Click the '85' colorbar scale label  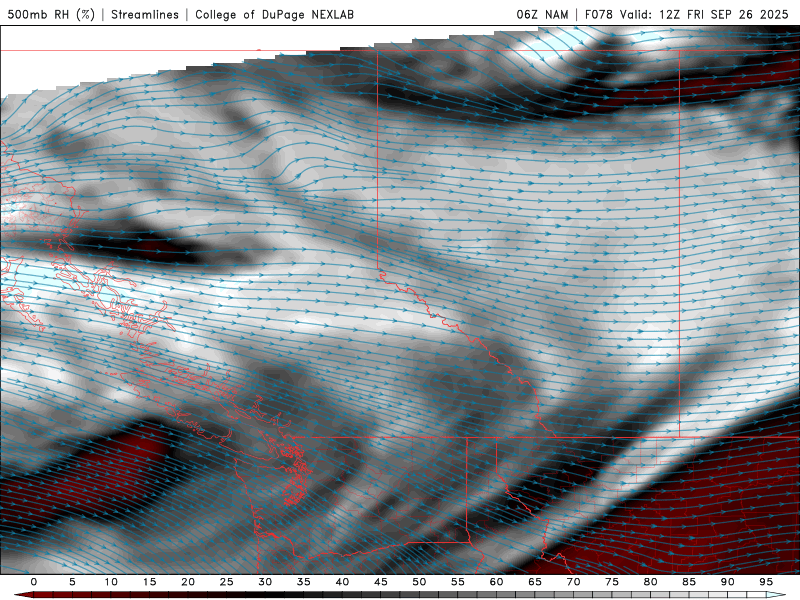pyautogui.click(x=689, y=582)
